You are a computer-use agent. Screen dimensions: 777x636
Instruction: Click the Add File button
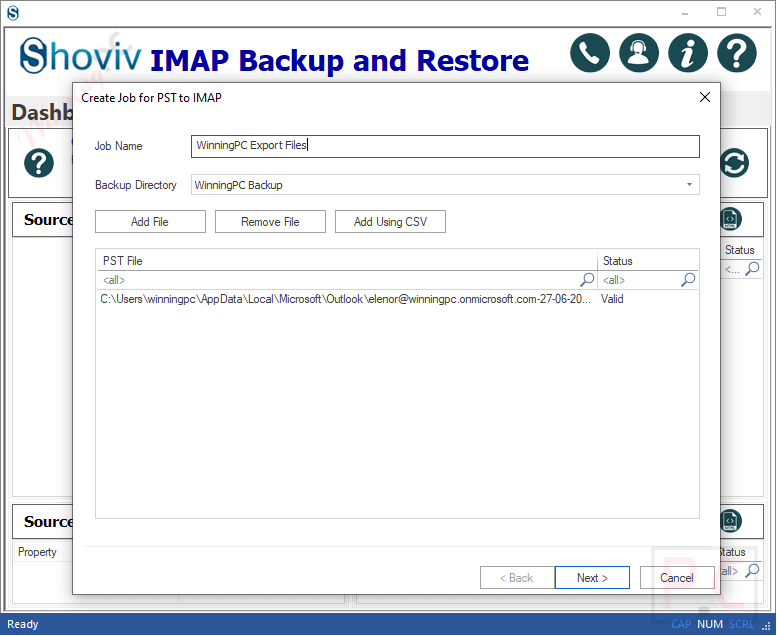click(x=150, y=222)
